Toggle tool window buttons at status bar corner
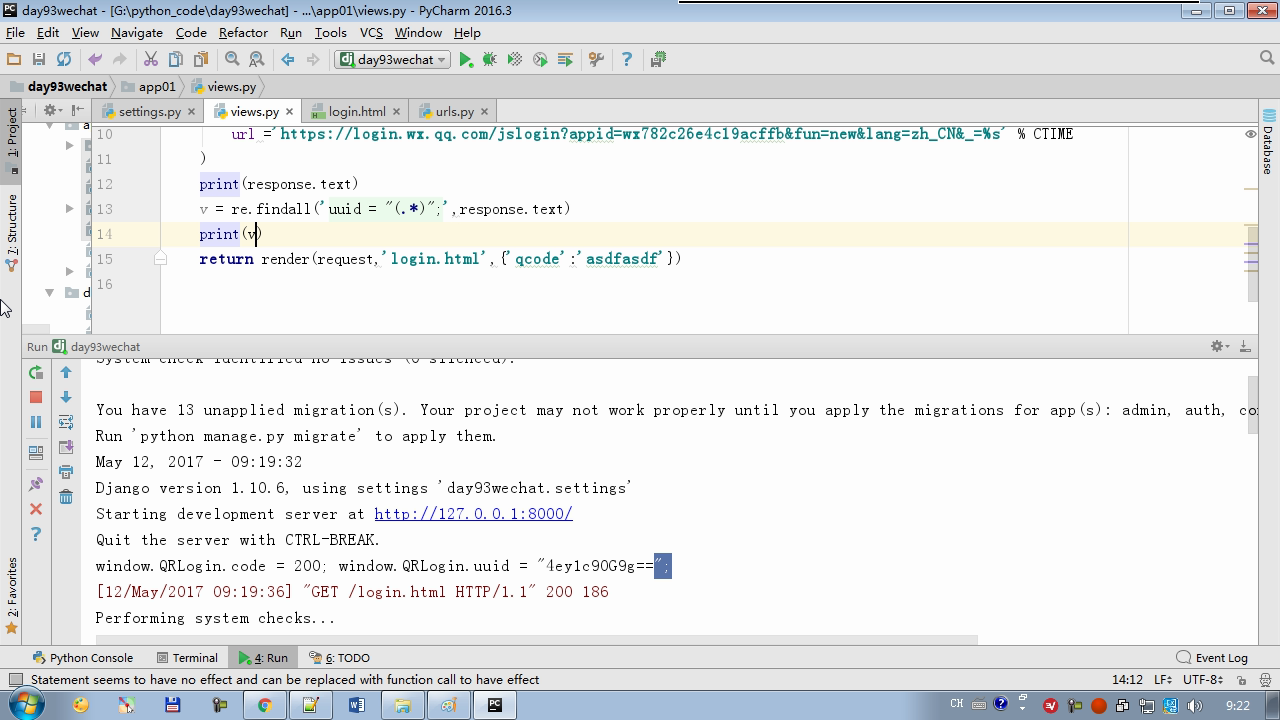This screenshot has width=1280, height=720. click(15, 680)
